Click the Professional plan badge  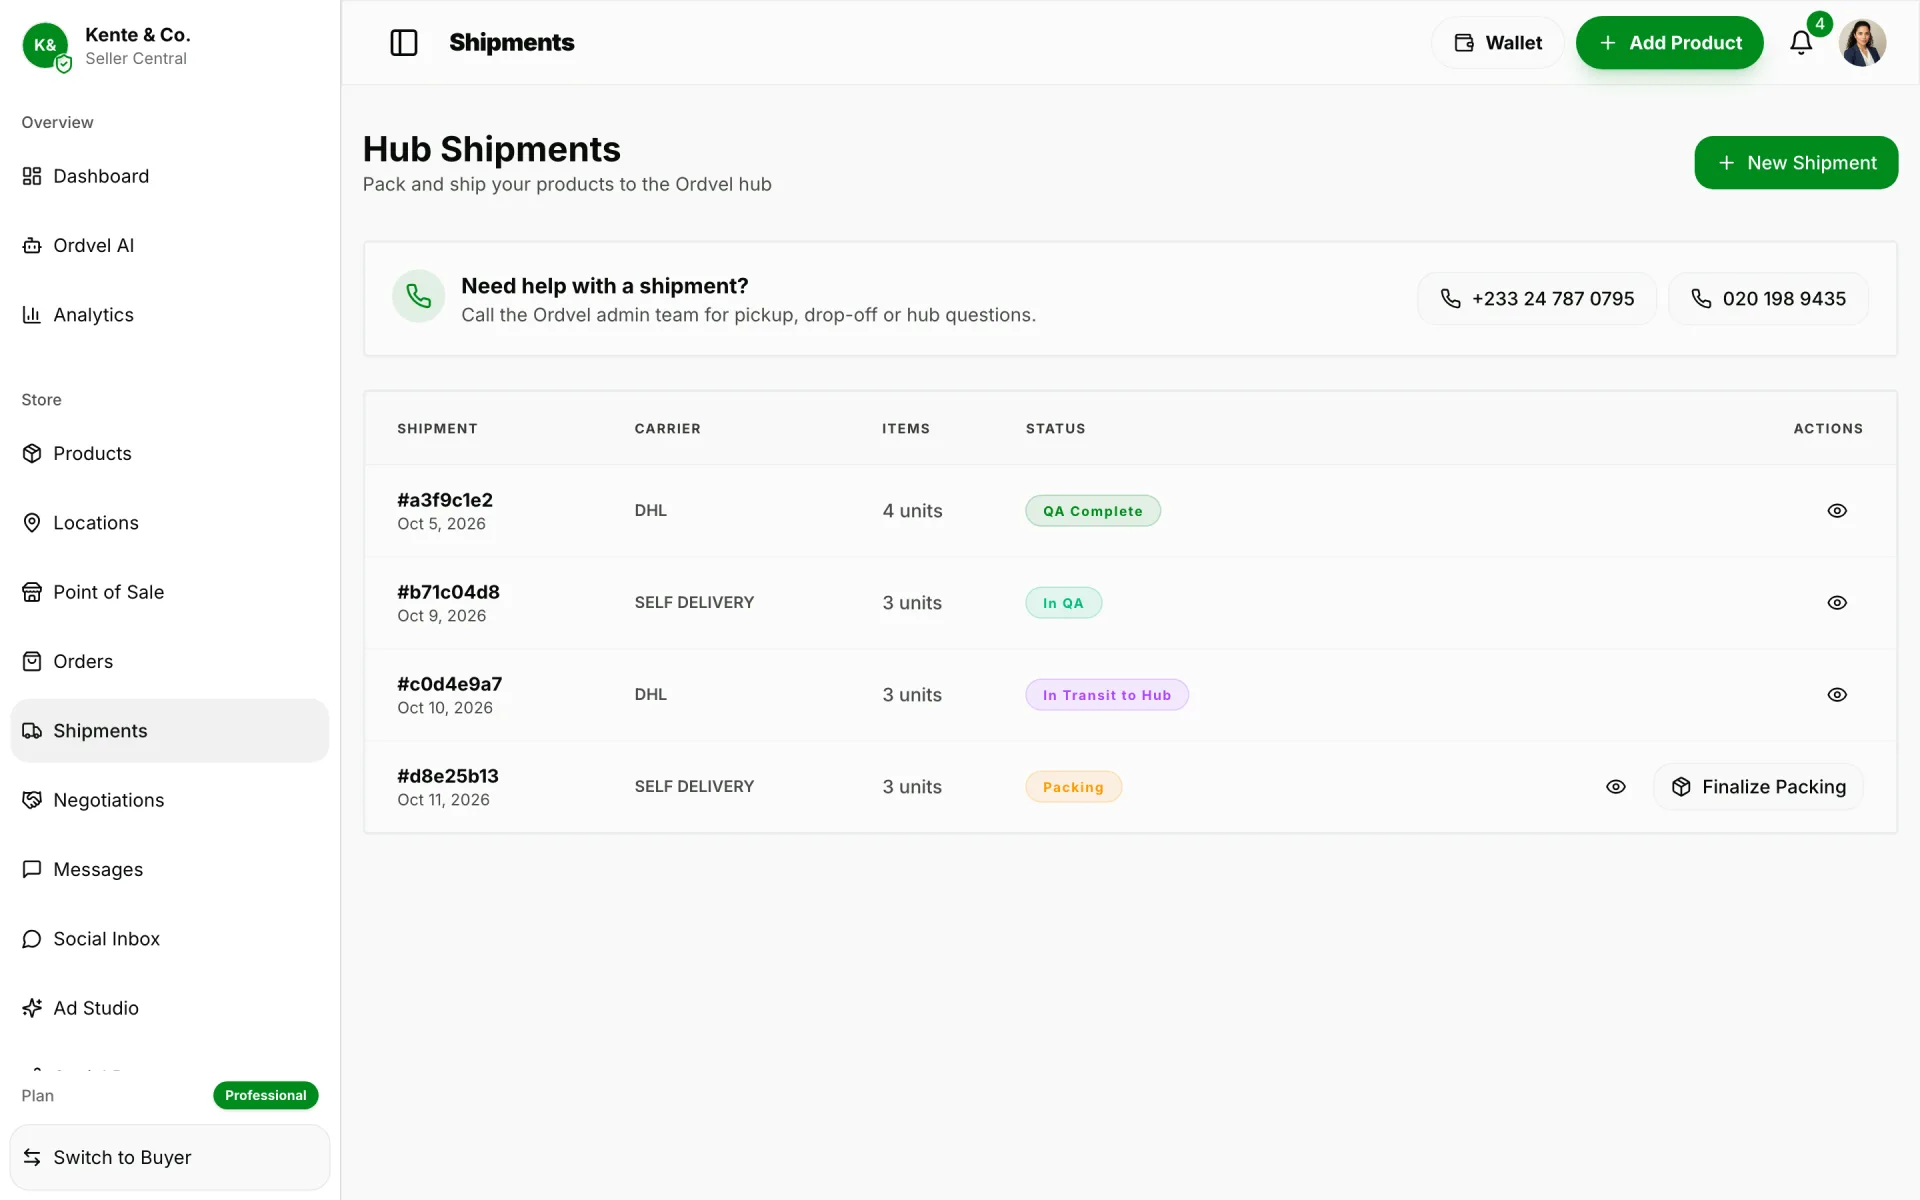click(x=266, y=1095)
